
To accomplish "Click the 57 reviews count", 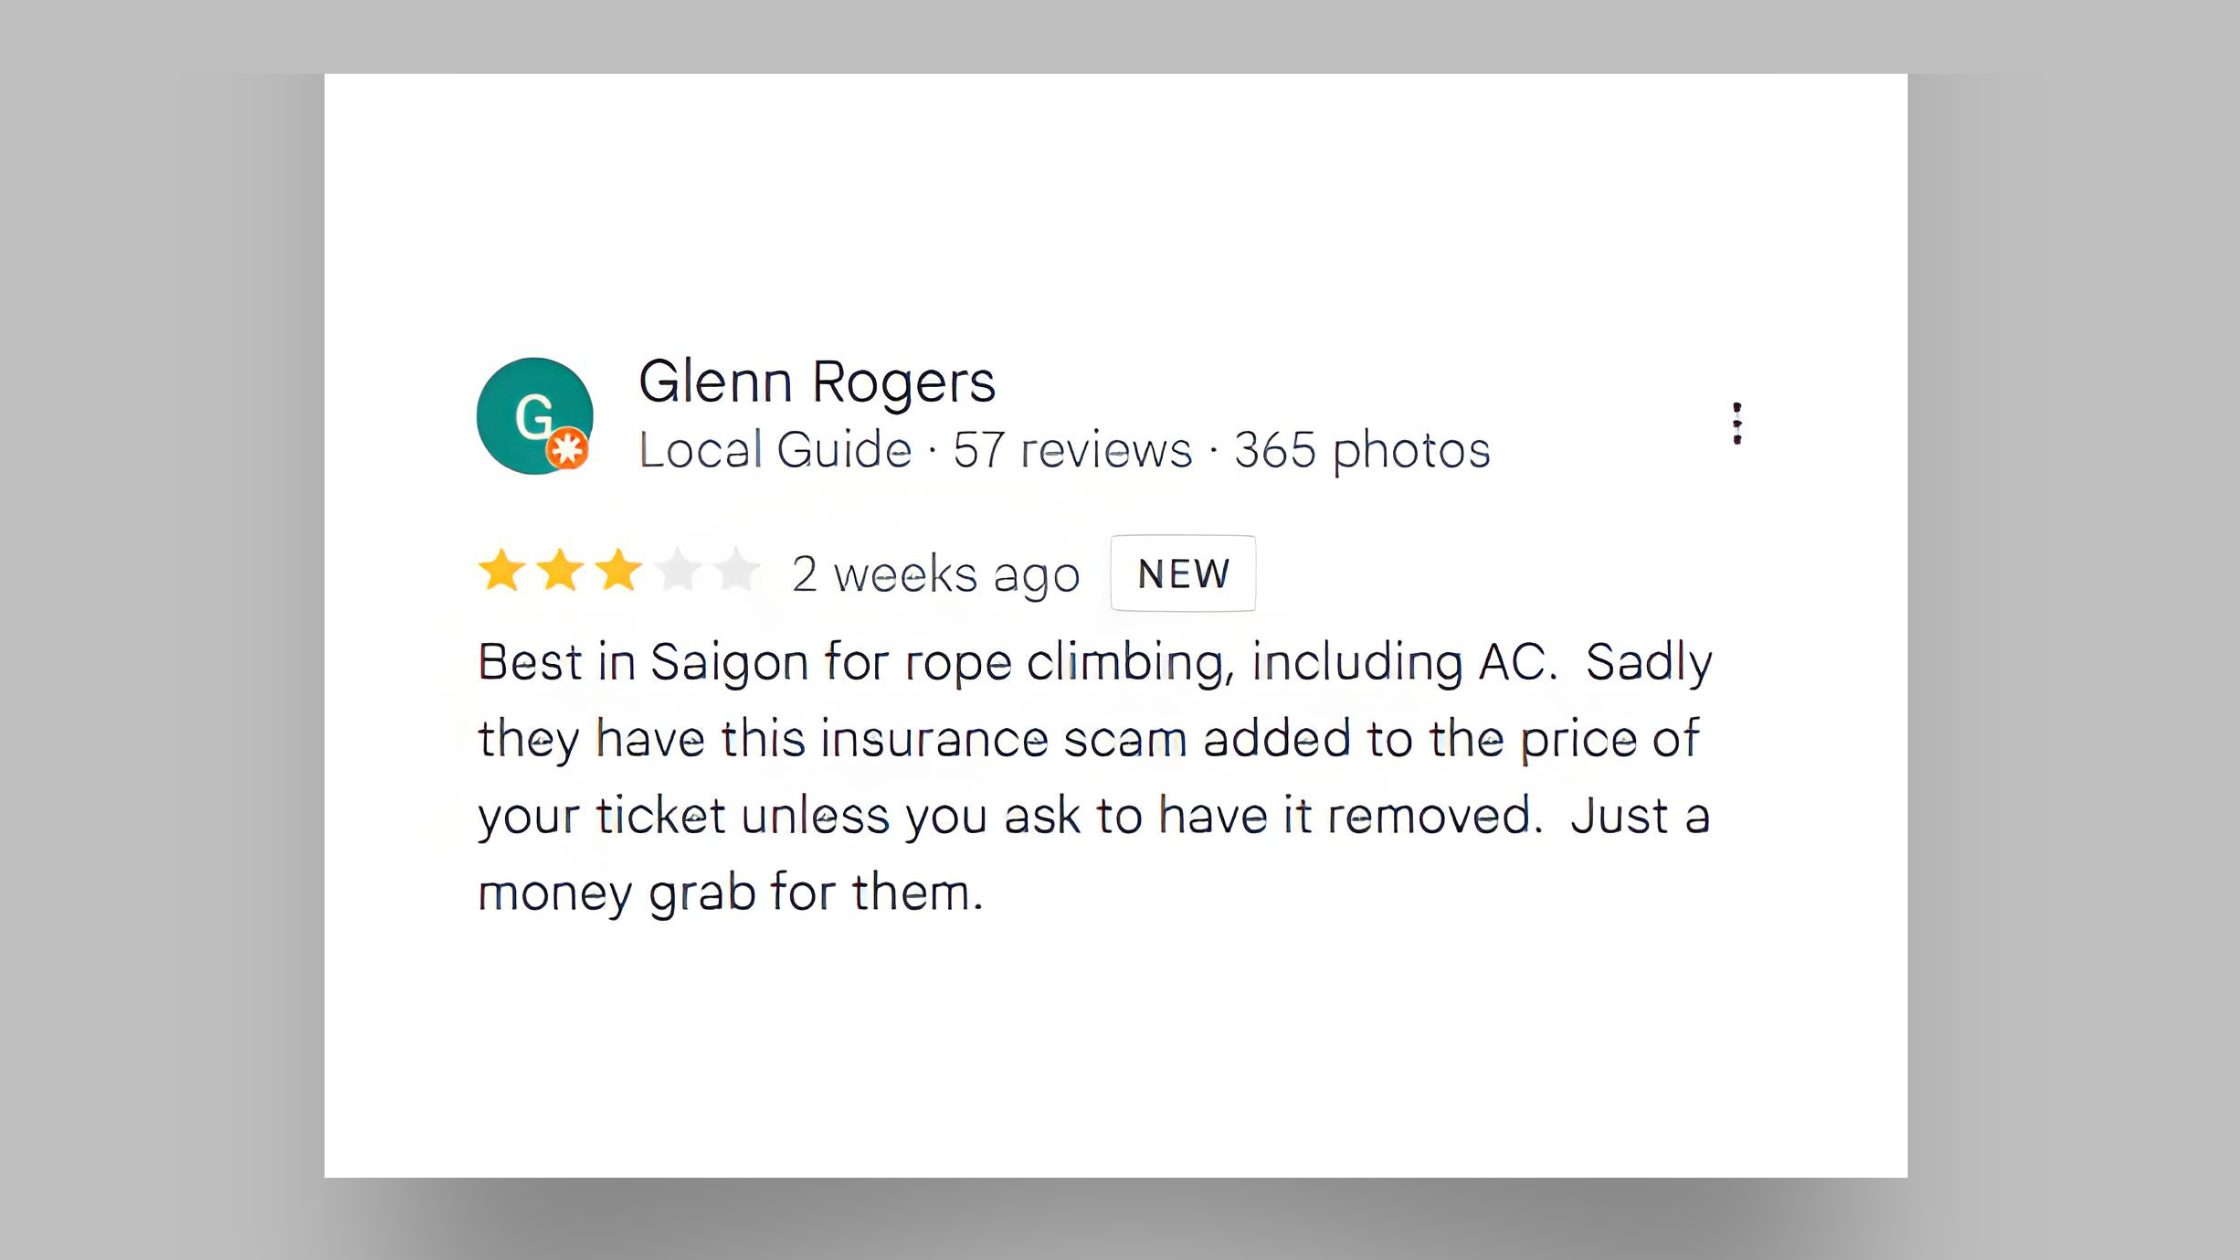I will click(1072, 450).
